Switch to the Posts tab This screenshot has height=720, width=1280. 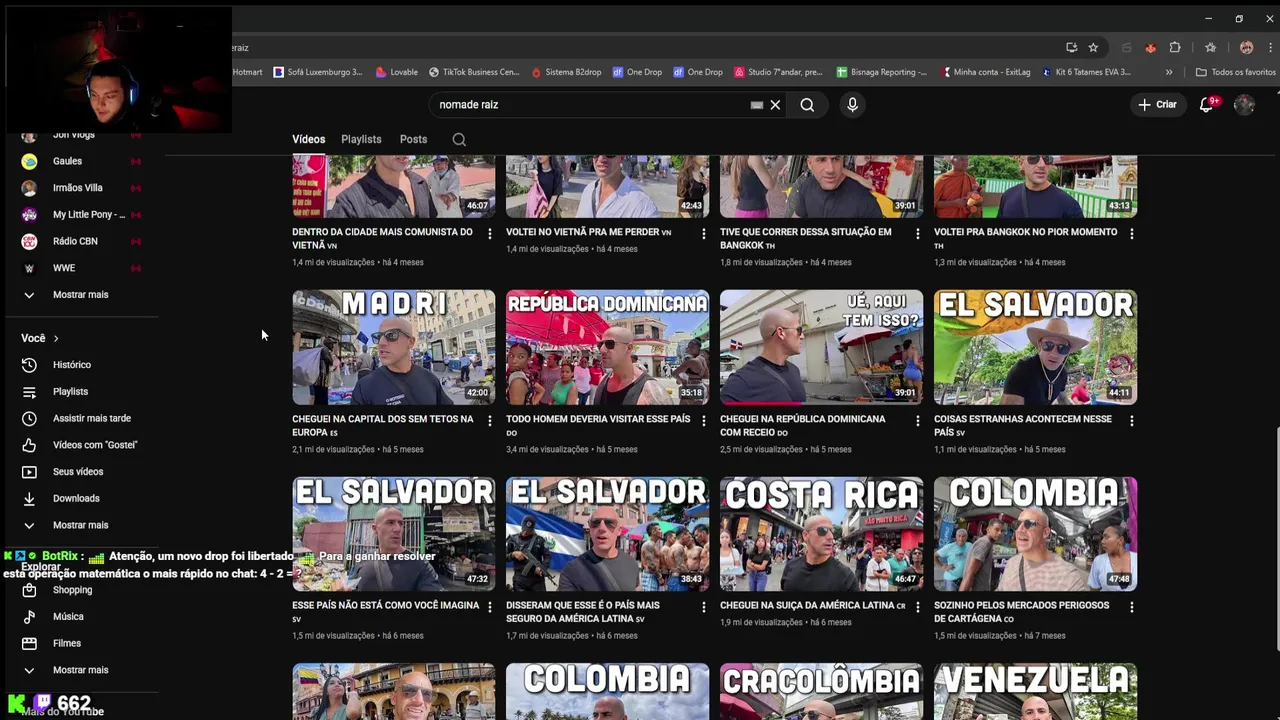click(413, 139)
